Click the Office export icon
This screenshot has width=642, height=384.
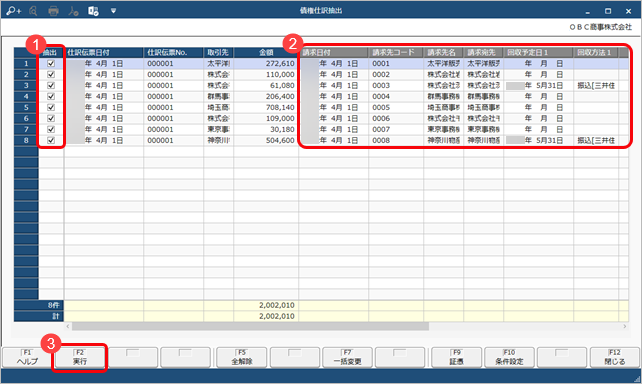93,11
